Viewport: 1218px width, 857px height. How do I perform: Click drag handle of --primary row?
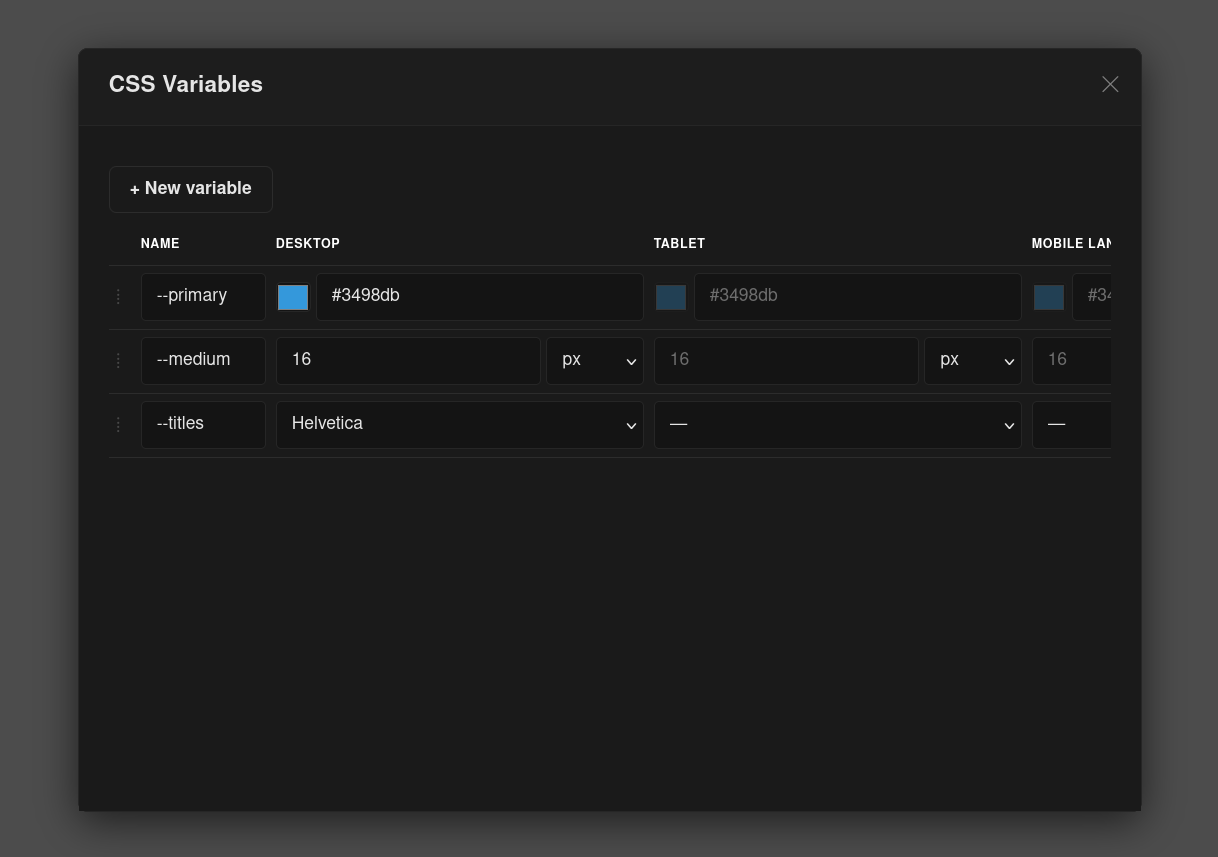[x=118, y=297]
